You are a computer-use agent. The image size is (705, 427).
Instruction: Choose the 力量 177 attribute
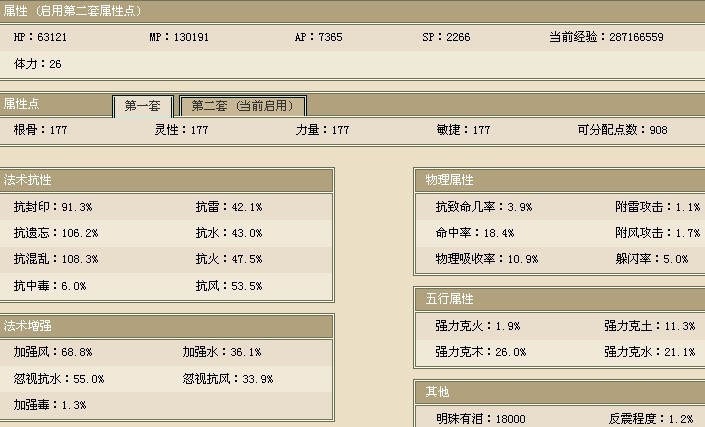pos(322,130)
